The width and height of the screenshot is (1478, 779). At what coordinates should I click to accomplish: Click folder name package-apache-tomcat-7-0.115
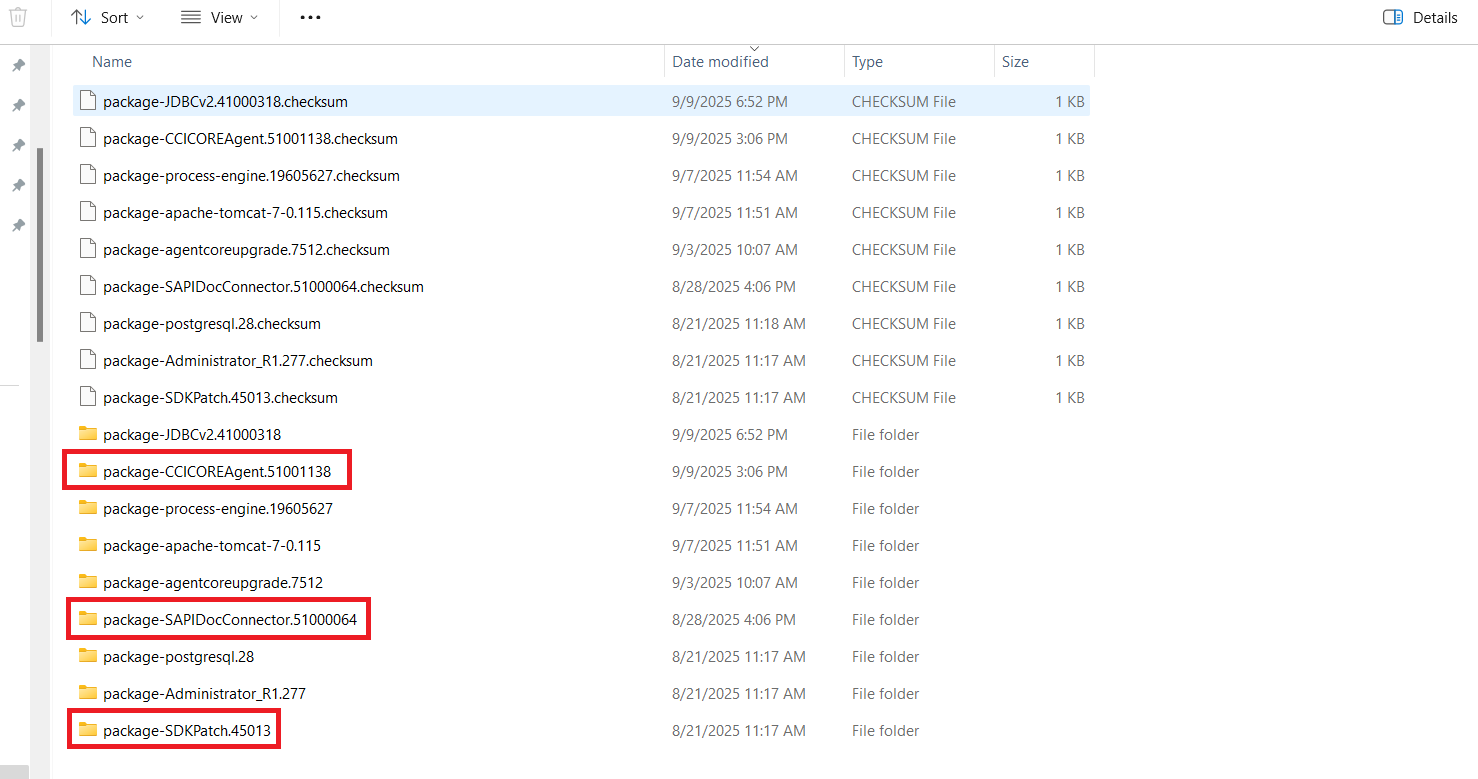212,546
